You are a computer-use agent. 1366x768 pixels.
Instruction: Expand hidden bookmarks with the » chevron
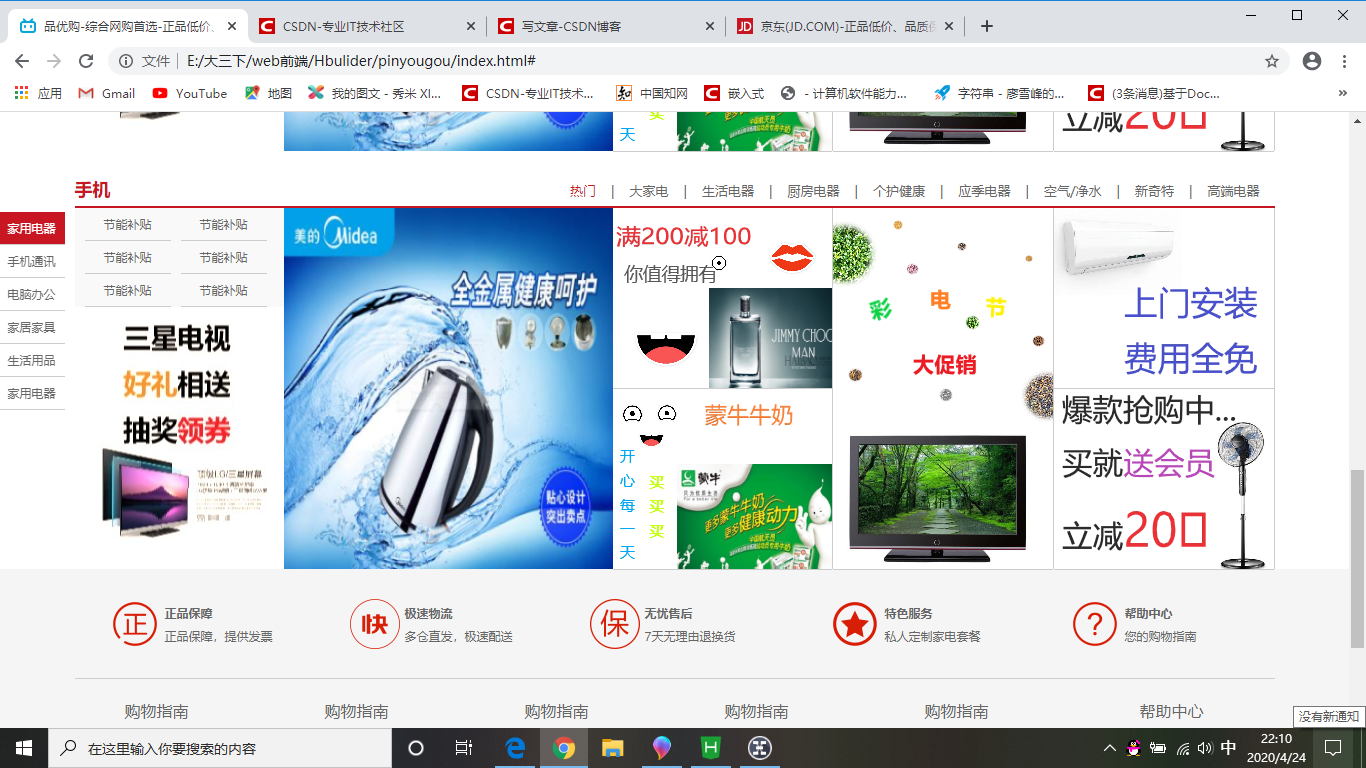[x=1343, y=93]
